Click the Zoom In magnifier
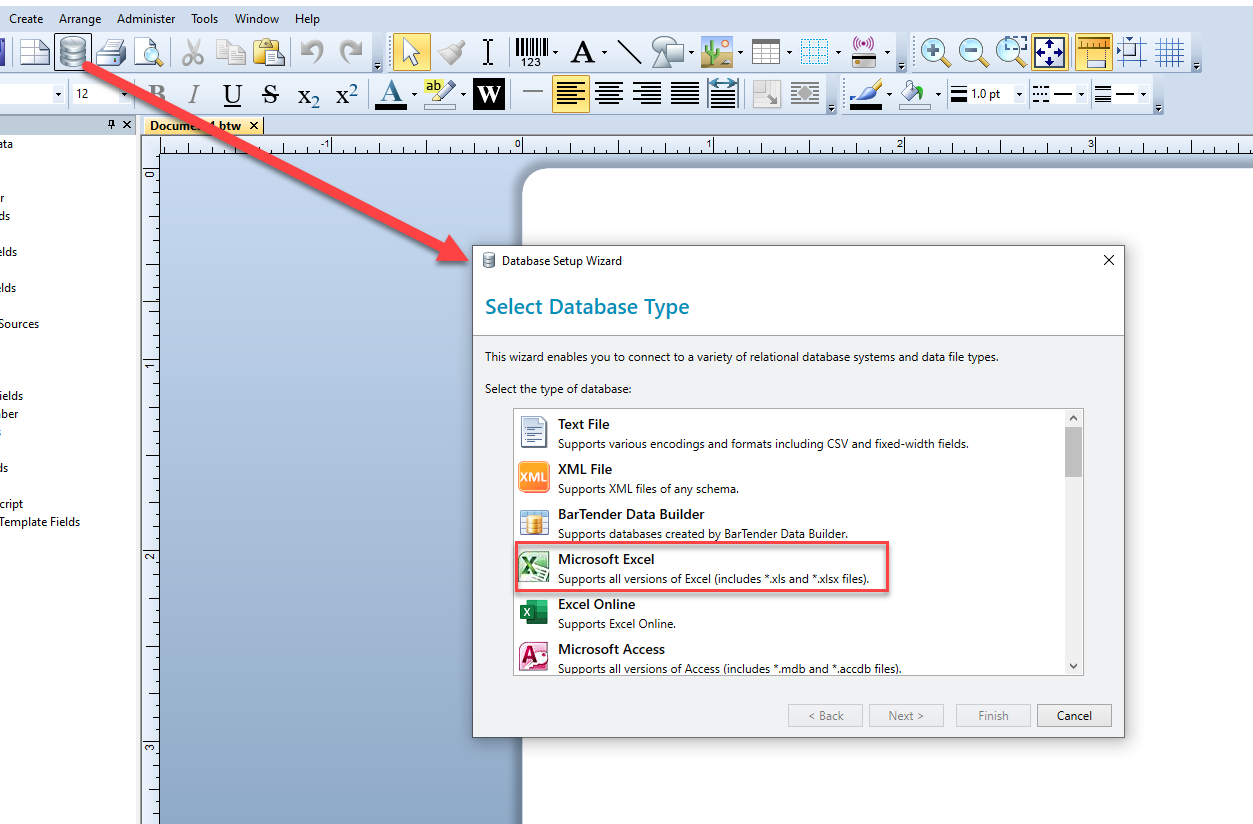This screenshot has width=1253, height=824. 935,52
